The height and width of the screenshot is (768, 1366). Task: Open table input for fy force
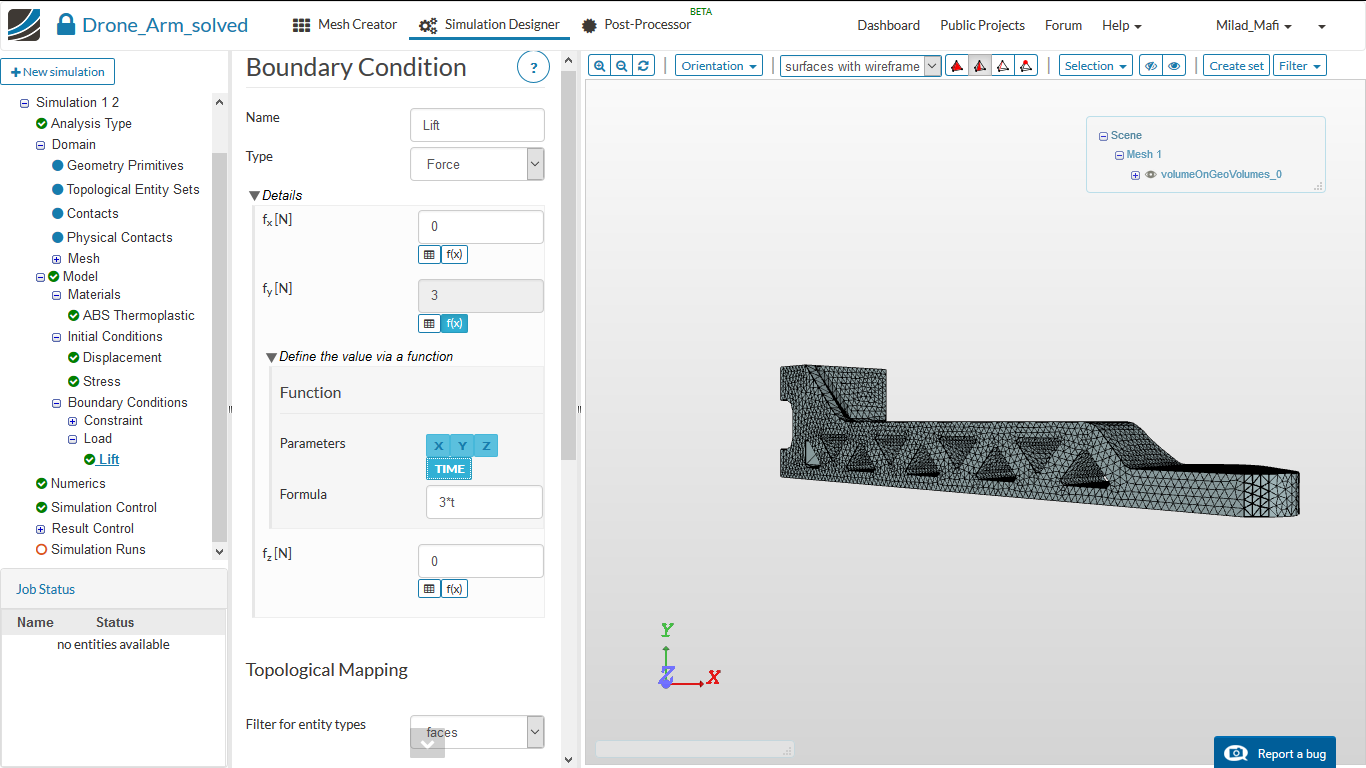click(x=429, y=323)
